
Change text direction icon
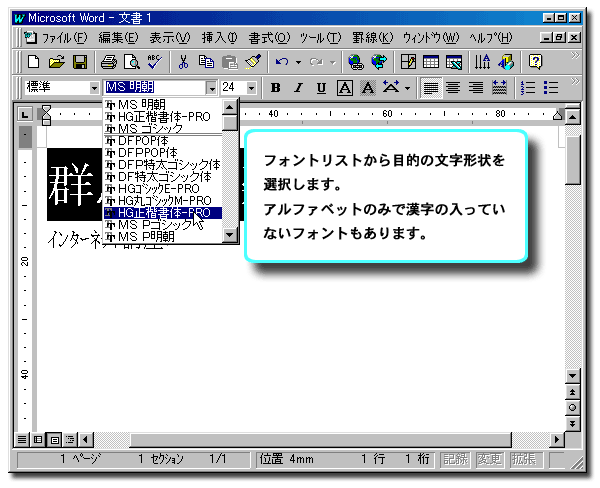click(483, 62)
